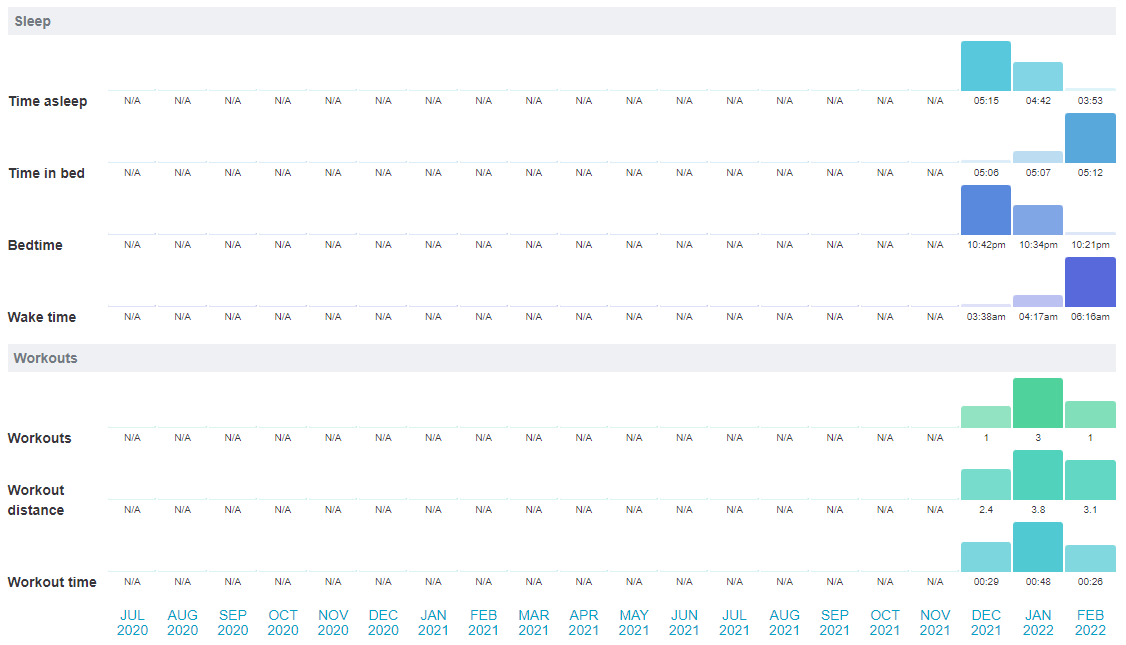Select the Workout distance 2.4 bar
Viewport: 1126px width, 645px height.
[x=985, y=485]
